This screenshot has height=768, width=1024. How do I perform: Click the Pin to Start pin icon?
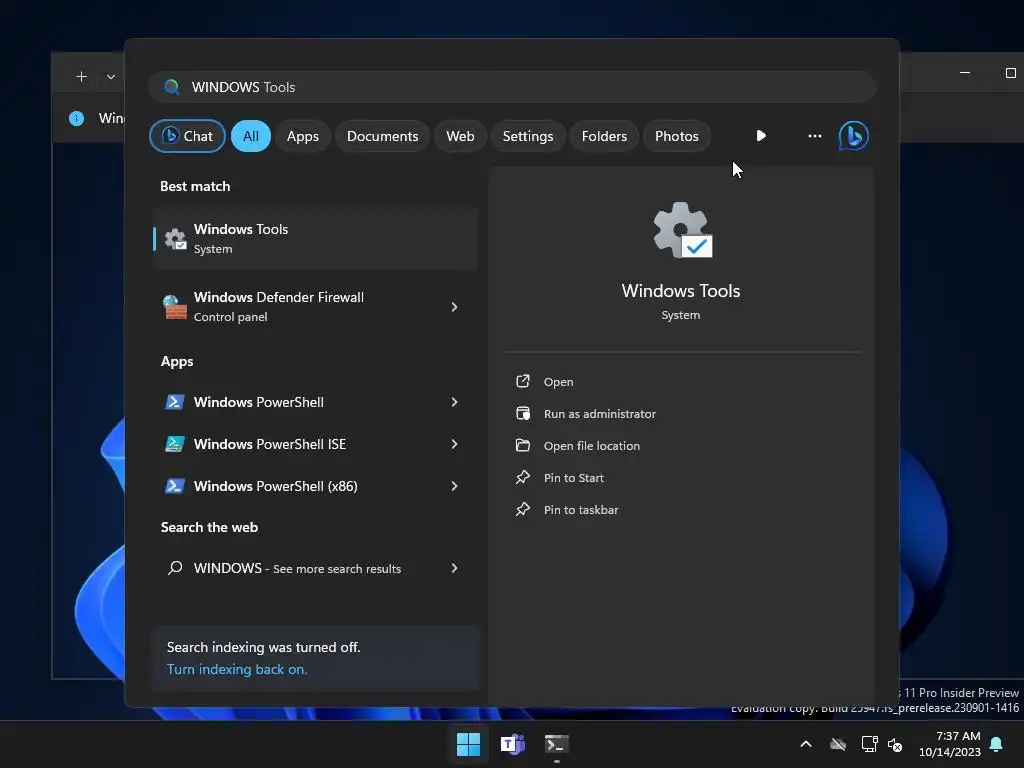[x=522, y=477]
